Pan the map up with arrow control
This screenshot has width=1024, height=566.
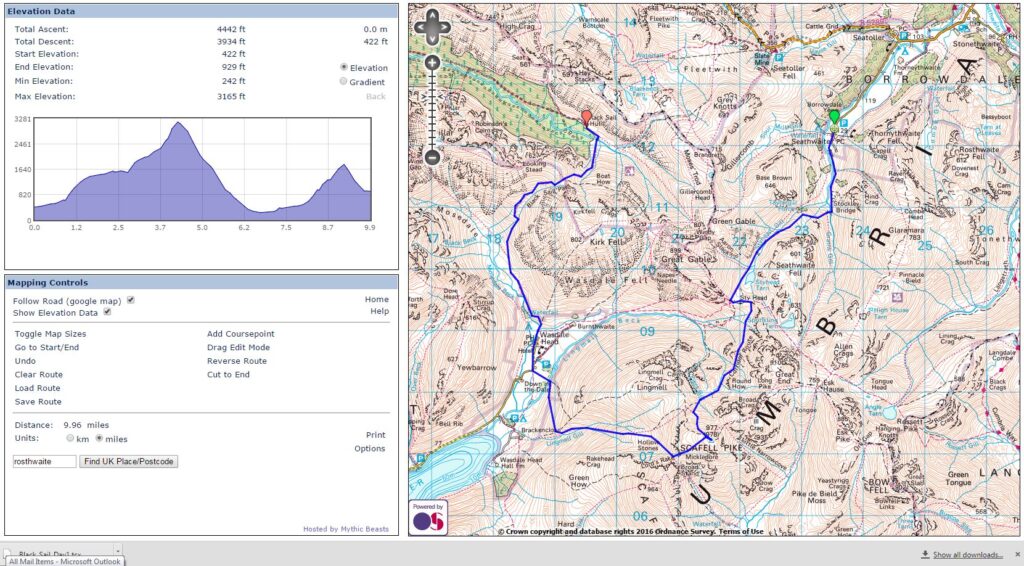point(432,17)
